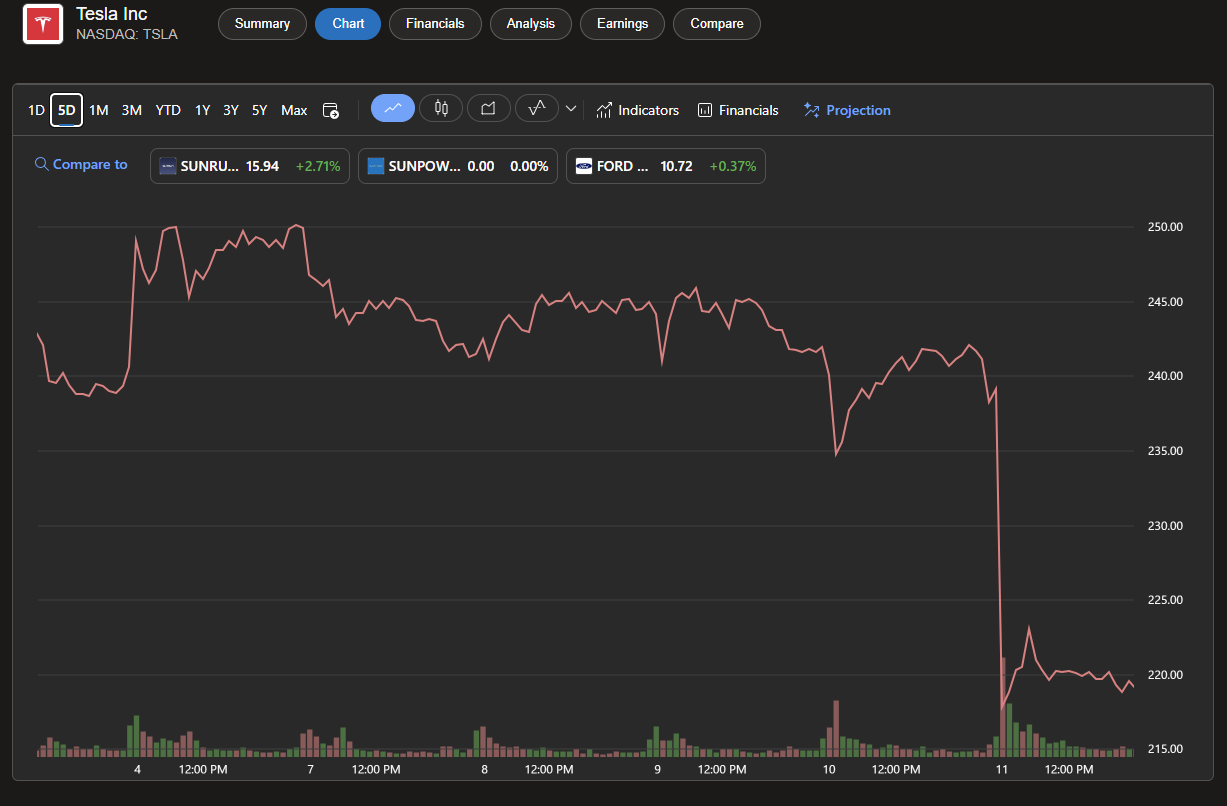Click the tallest volume bar at day 11
Image resolution: width=1227 pixels, height=806 pixels.
[1003, 706]
